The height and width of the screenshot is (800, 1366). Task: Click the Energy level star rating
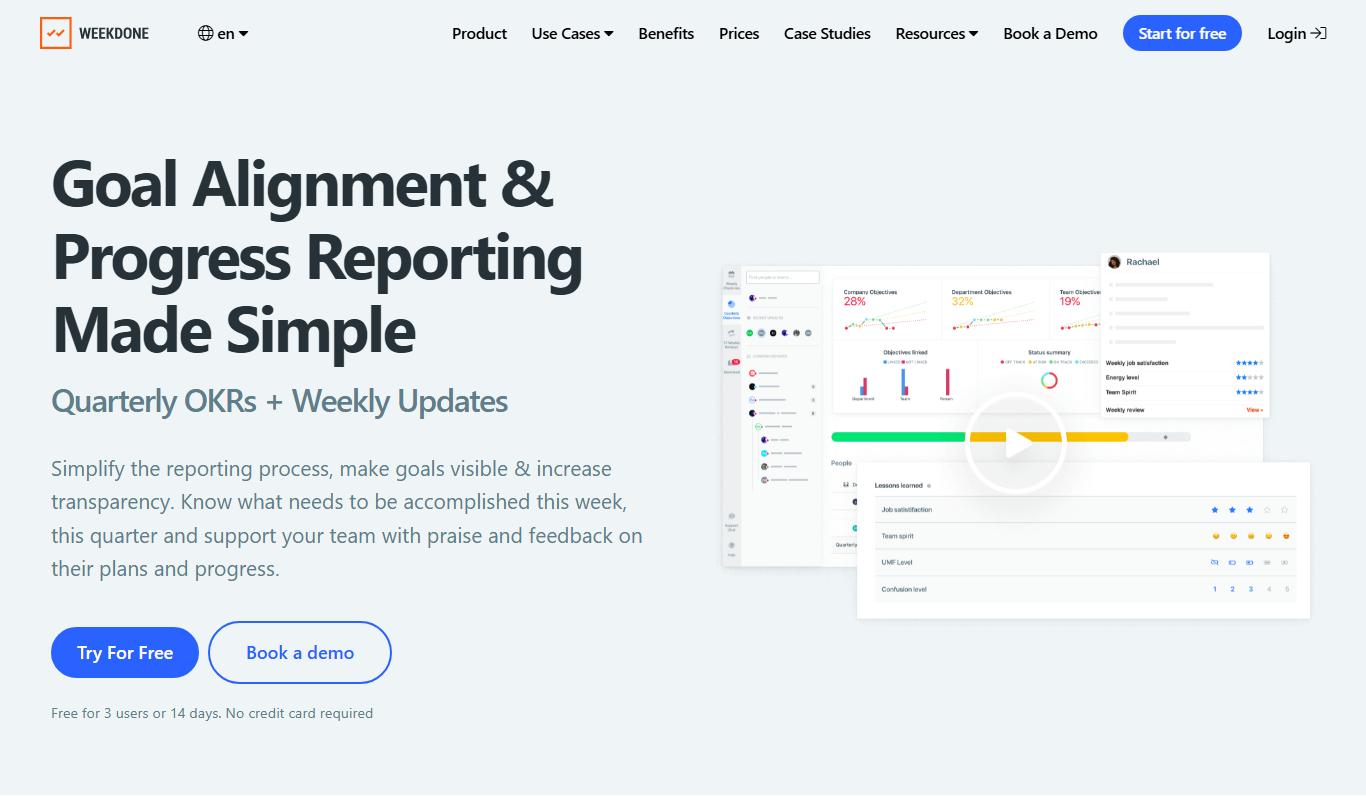tap(1249, 378)
